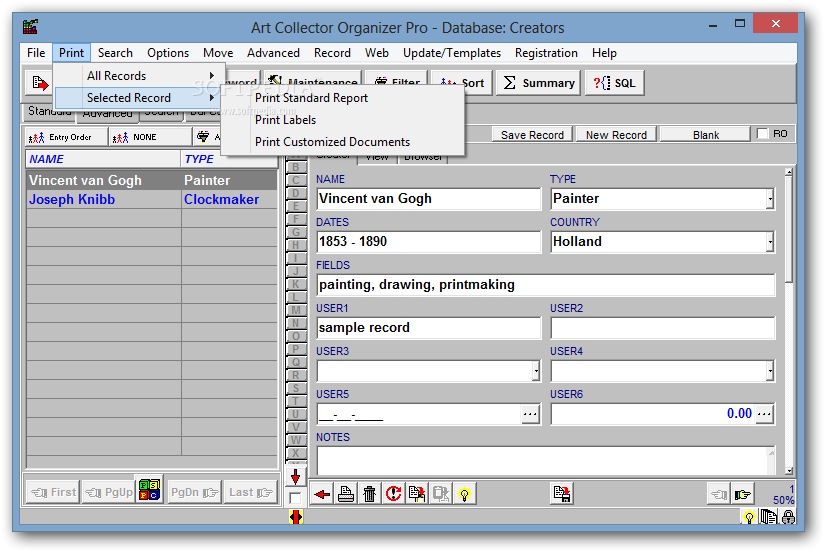This screenshot has width=825, height=552.
Task: Click the copy record document icon
Action: [x=417, y=494]
